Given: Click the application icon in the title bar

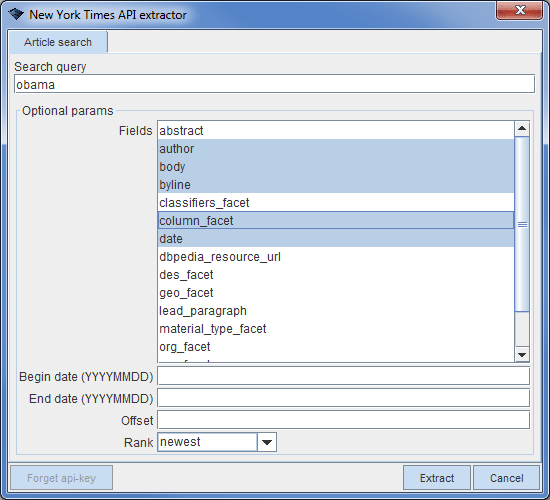Looking at the screenshot, I should tap(16, 14).
